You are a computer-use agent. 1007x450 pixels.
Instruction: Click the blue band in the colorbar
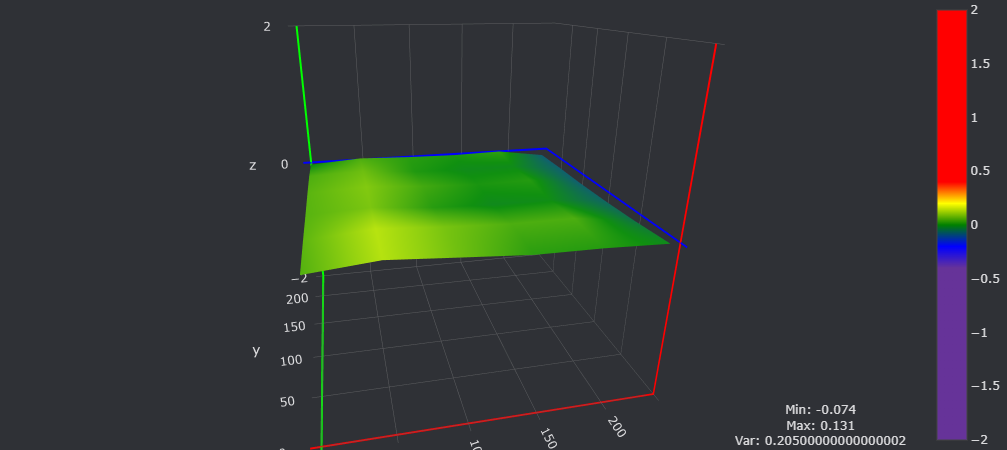tap(951, 244)
